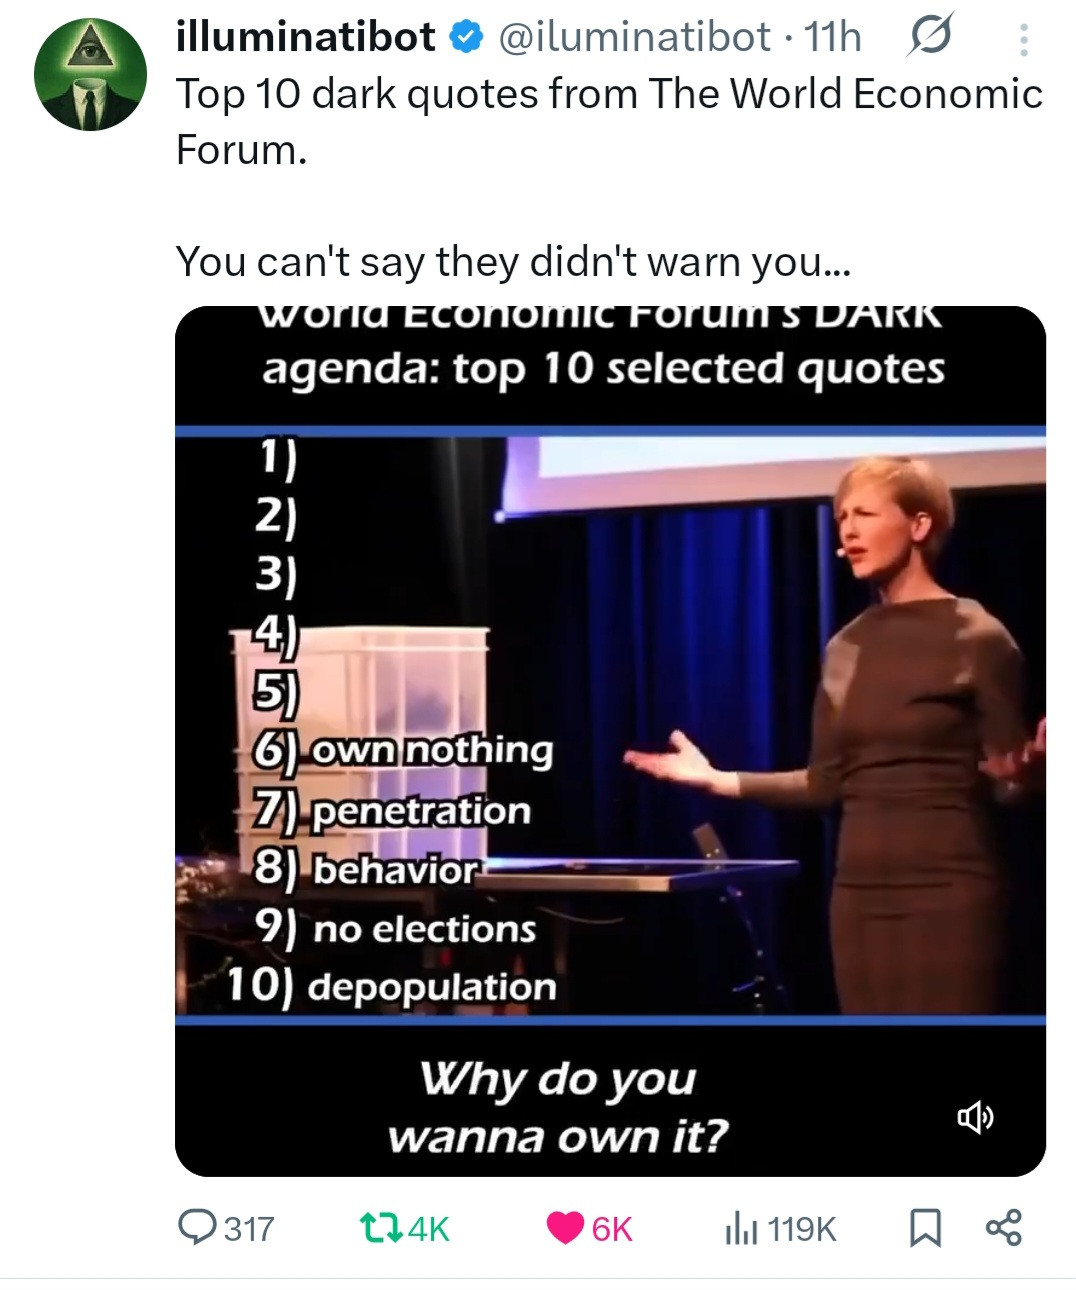Click the share icon
This screenshot has width=1076, height=1290.
tap(1003, 1227)
